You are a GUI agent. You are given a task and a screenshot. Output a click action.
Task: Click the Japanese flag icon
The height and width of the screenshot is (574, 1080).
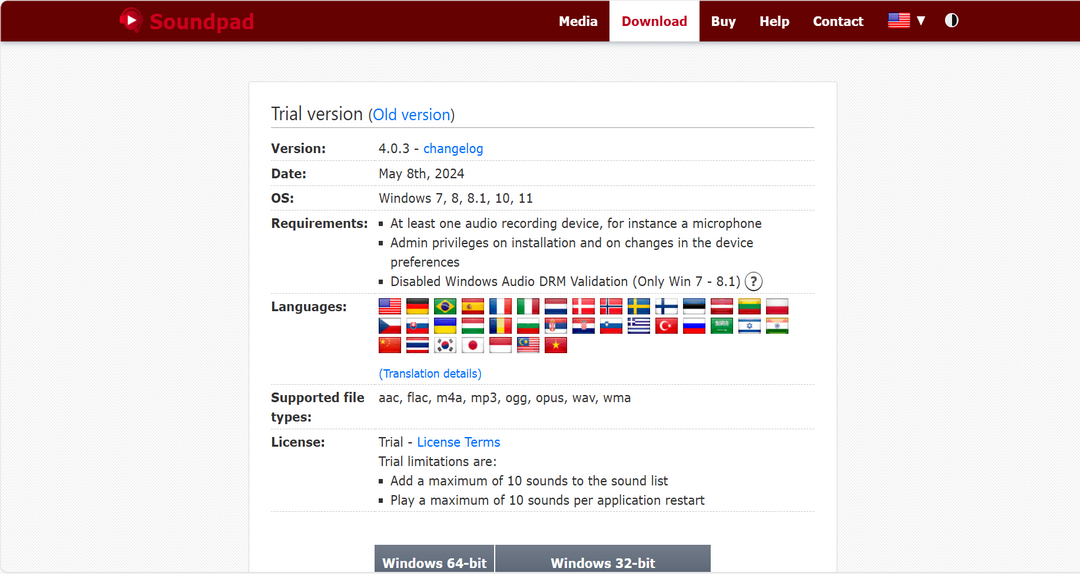[x=473, y=345]
